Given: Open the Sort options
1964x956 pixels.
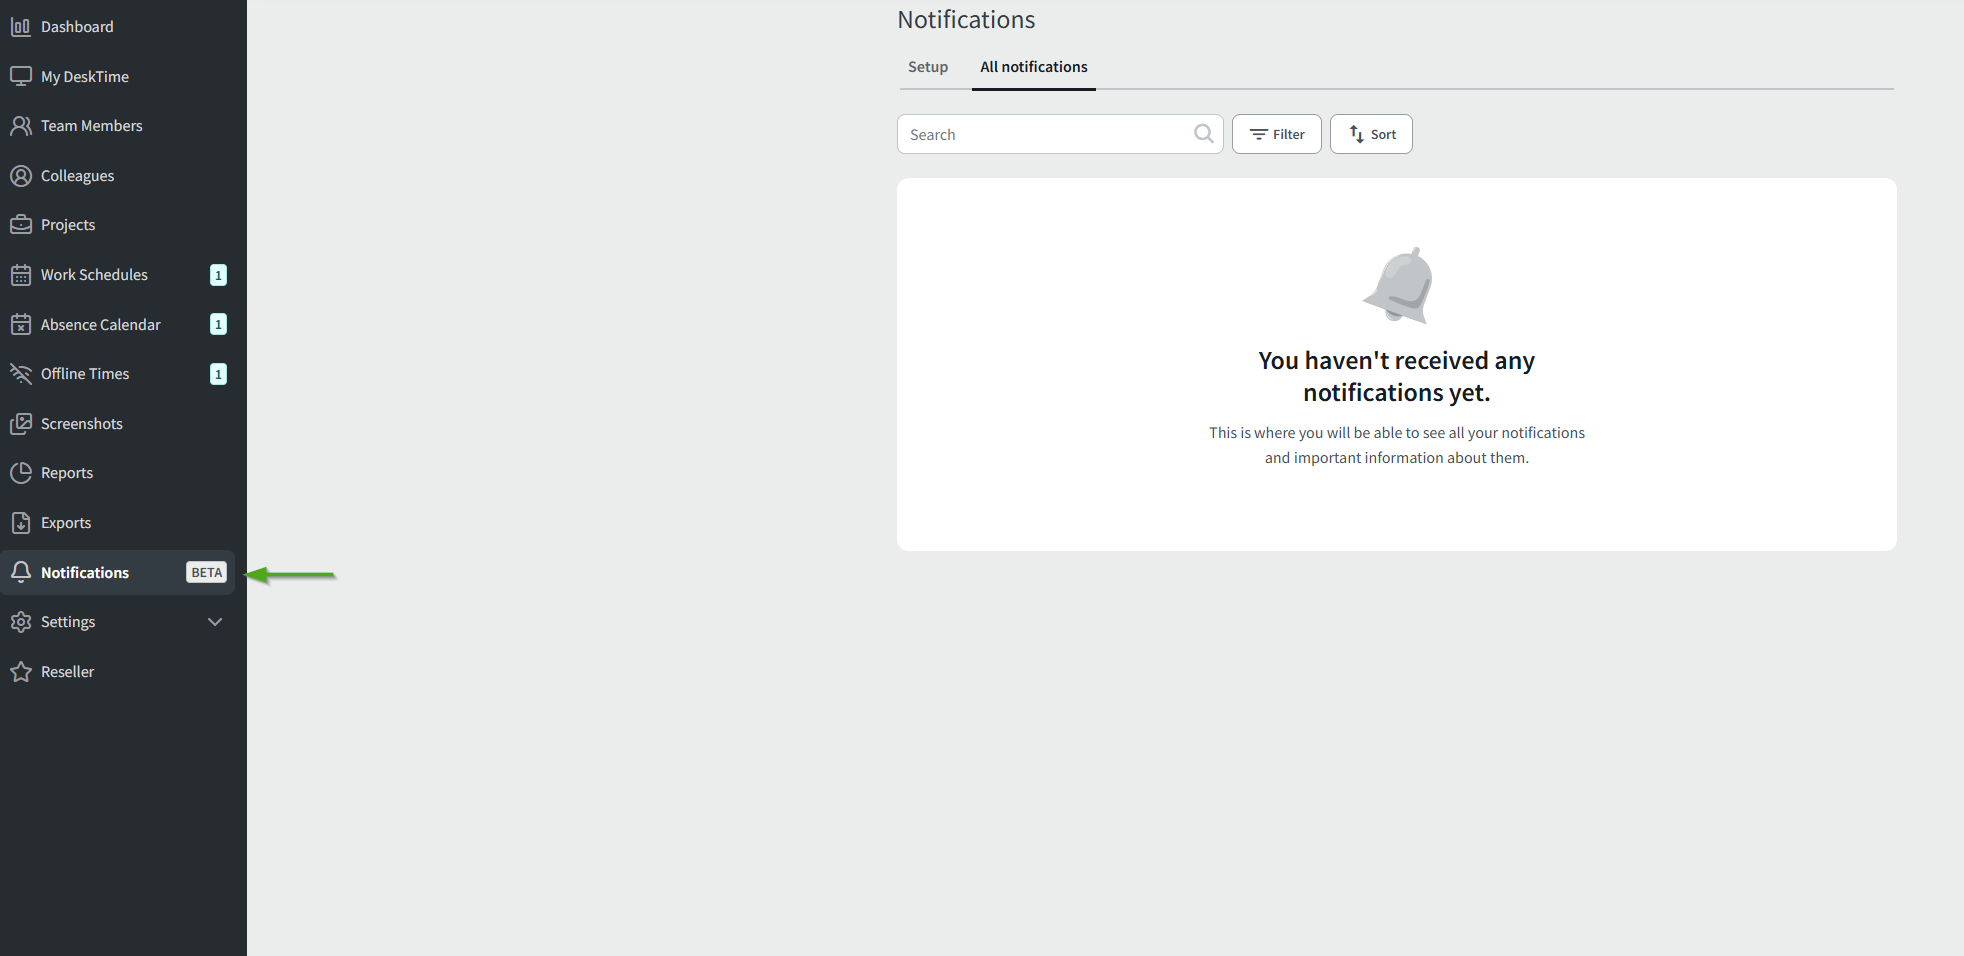Looking at the screenshot, I should point(1371,134).
